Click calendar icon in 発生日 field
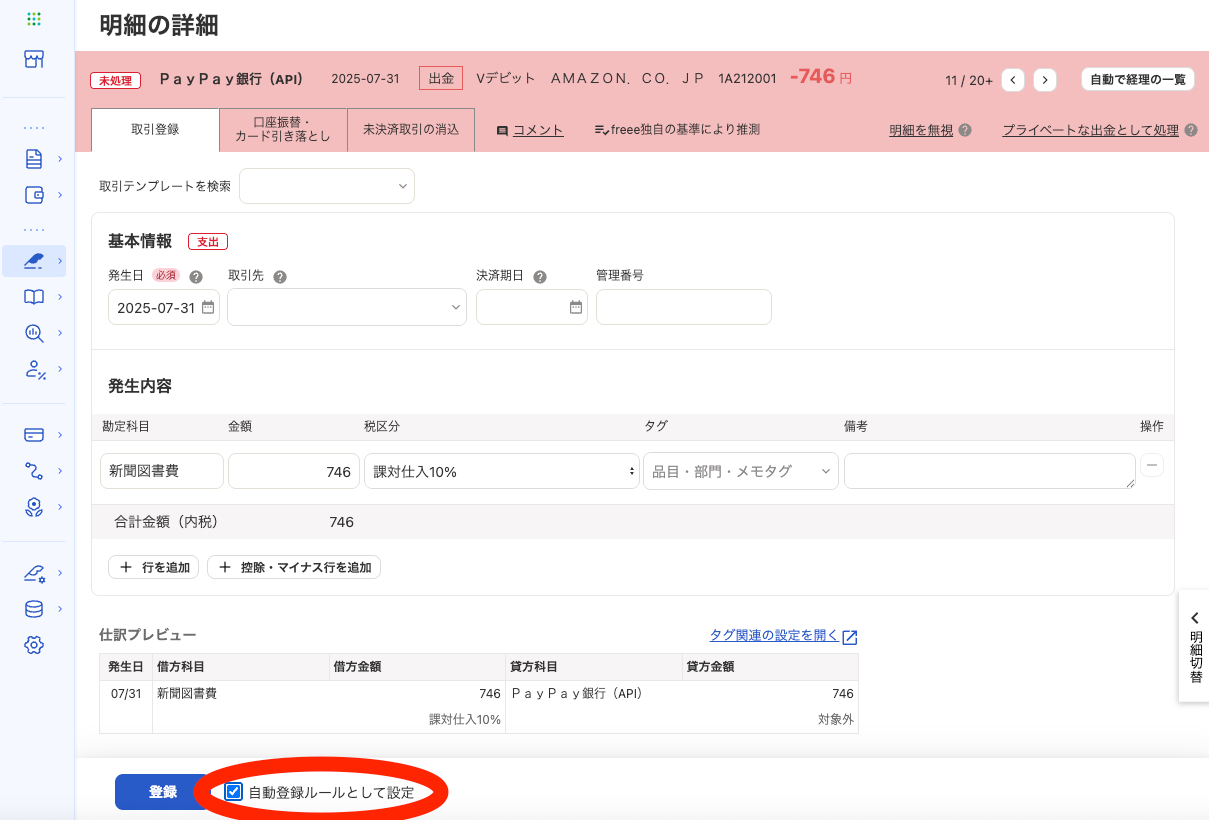 208,308
